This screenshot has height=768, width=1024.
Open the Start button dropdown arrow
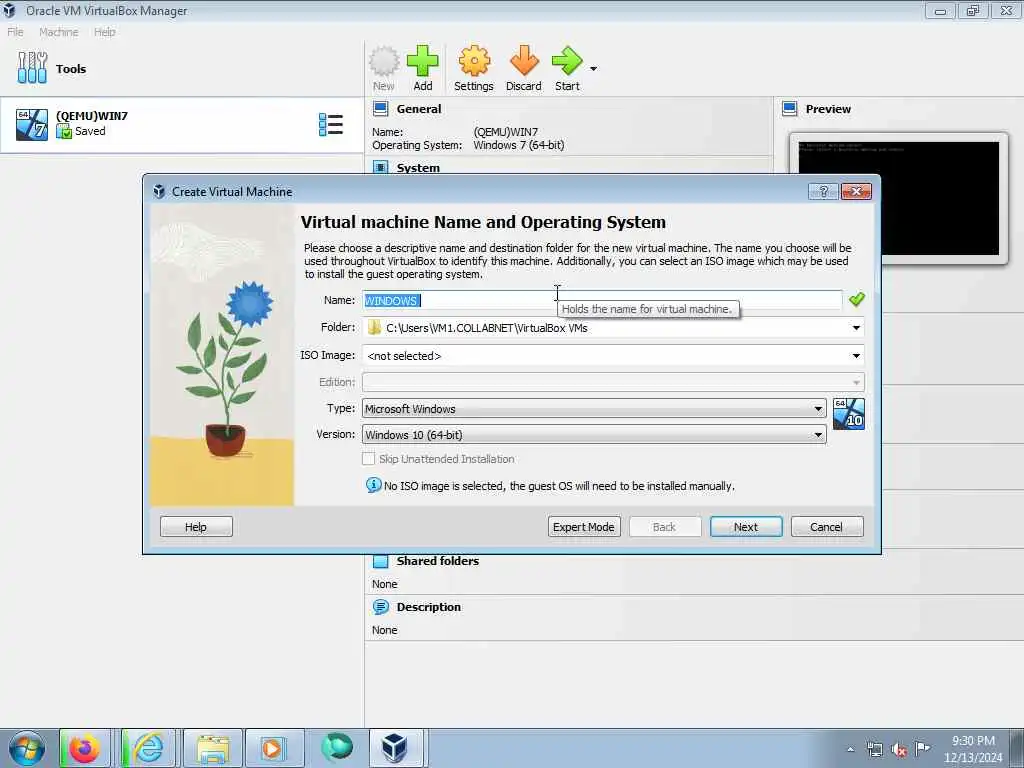point(593,68)
